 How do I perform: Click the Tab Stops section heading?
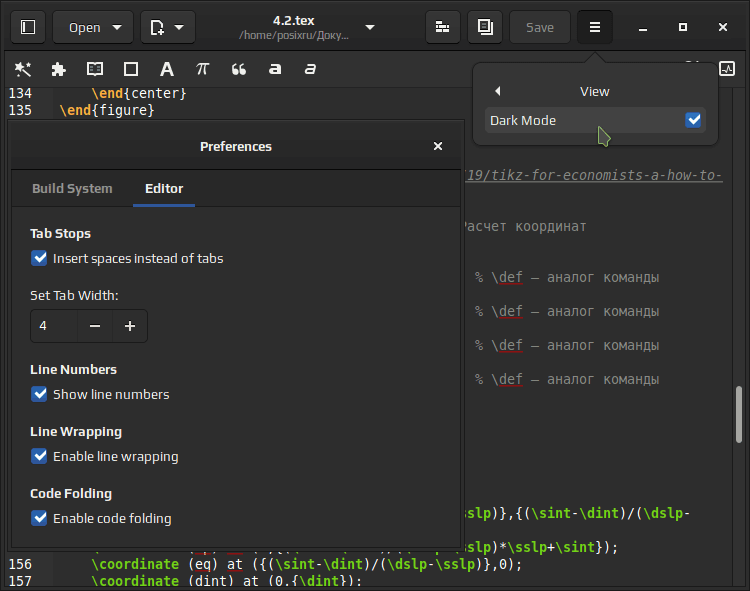(60, 233)
